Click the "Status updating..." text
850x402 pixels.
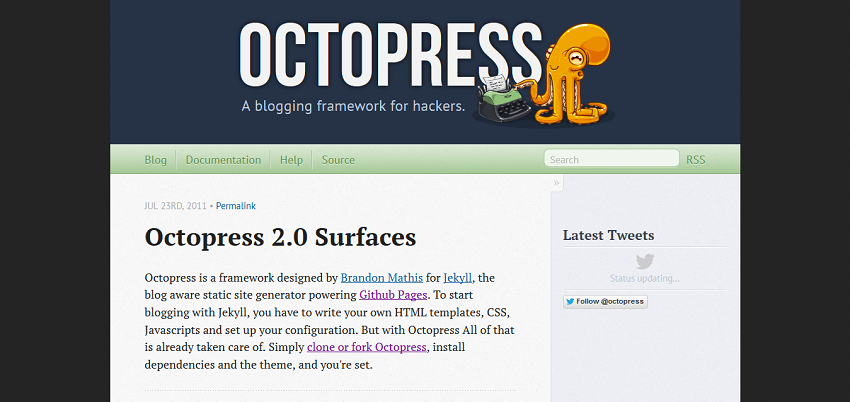click(x=645, y=278)
